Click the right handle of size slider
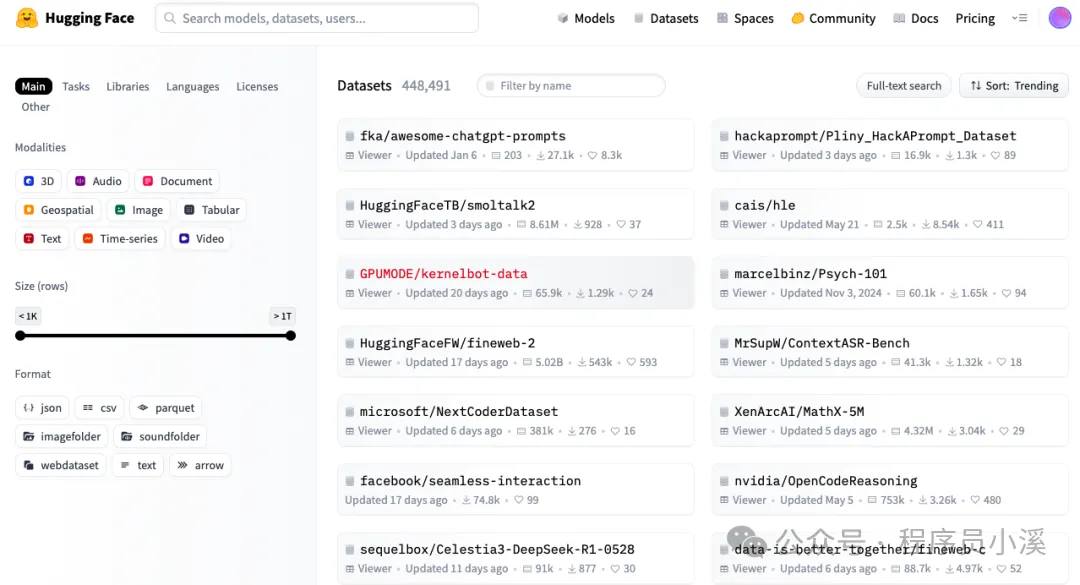1080x585 pixels. [291, 336]
